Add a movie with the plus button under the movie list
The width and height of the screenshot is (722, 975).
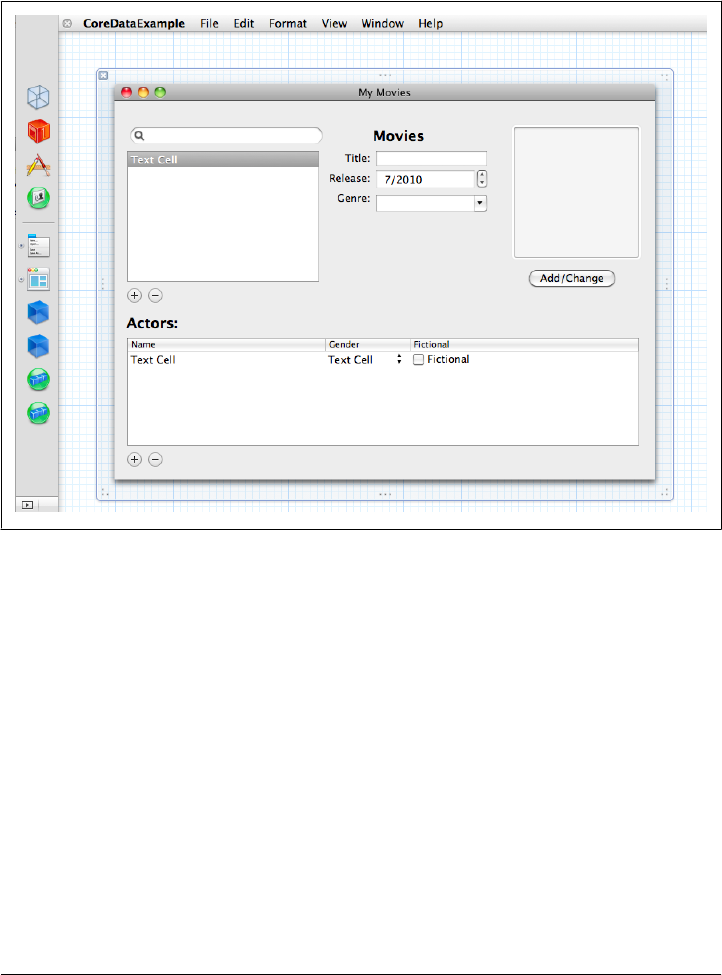coord(134,295)
